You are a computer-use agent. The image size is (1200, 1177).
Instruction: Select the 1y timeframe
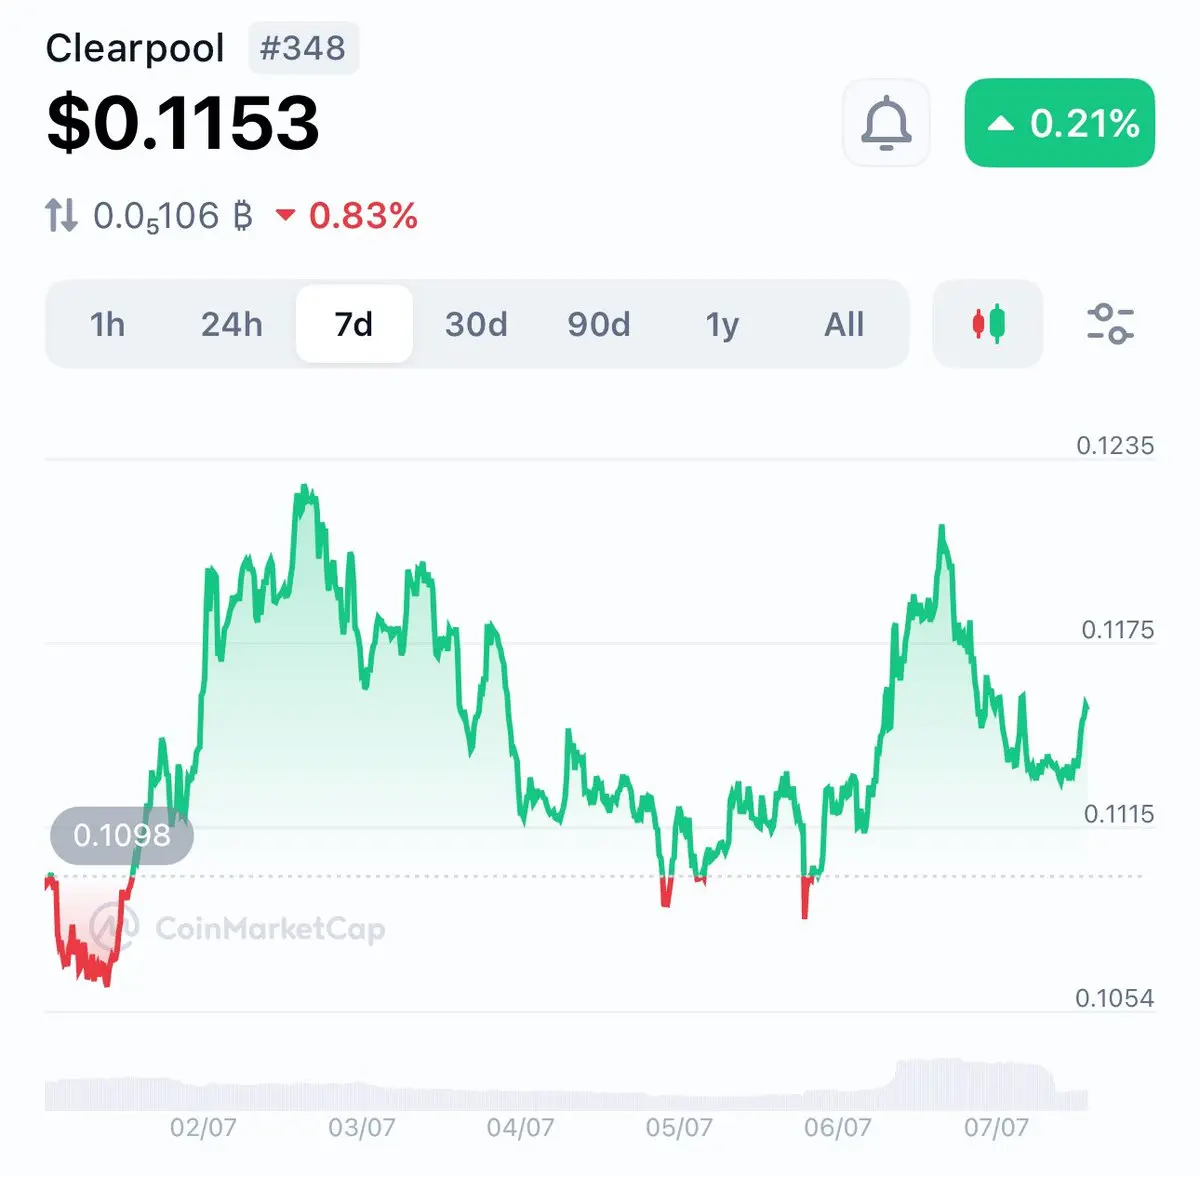(x=722, y=324)
